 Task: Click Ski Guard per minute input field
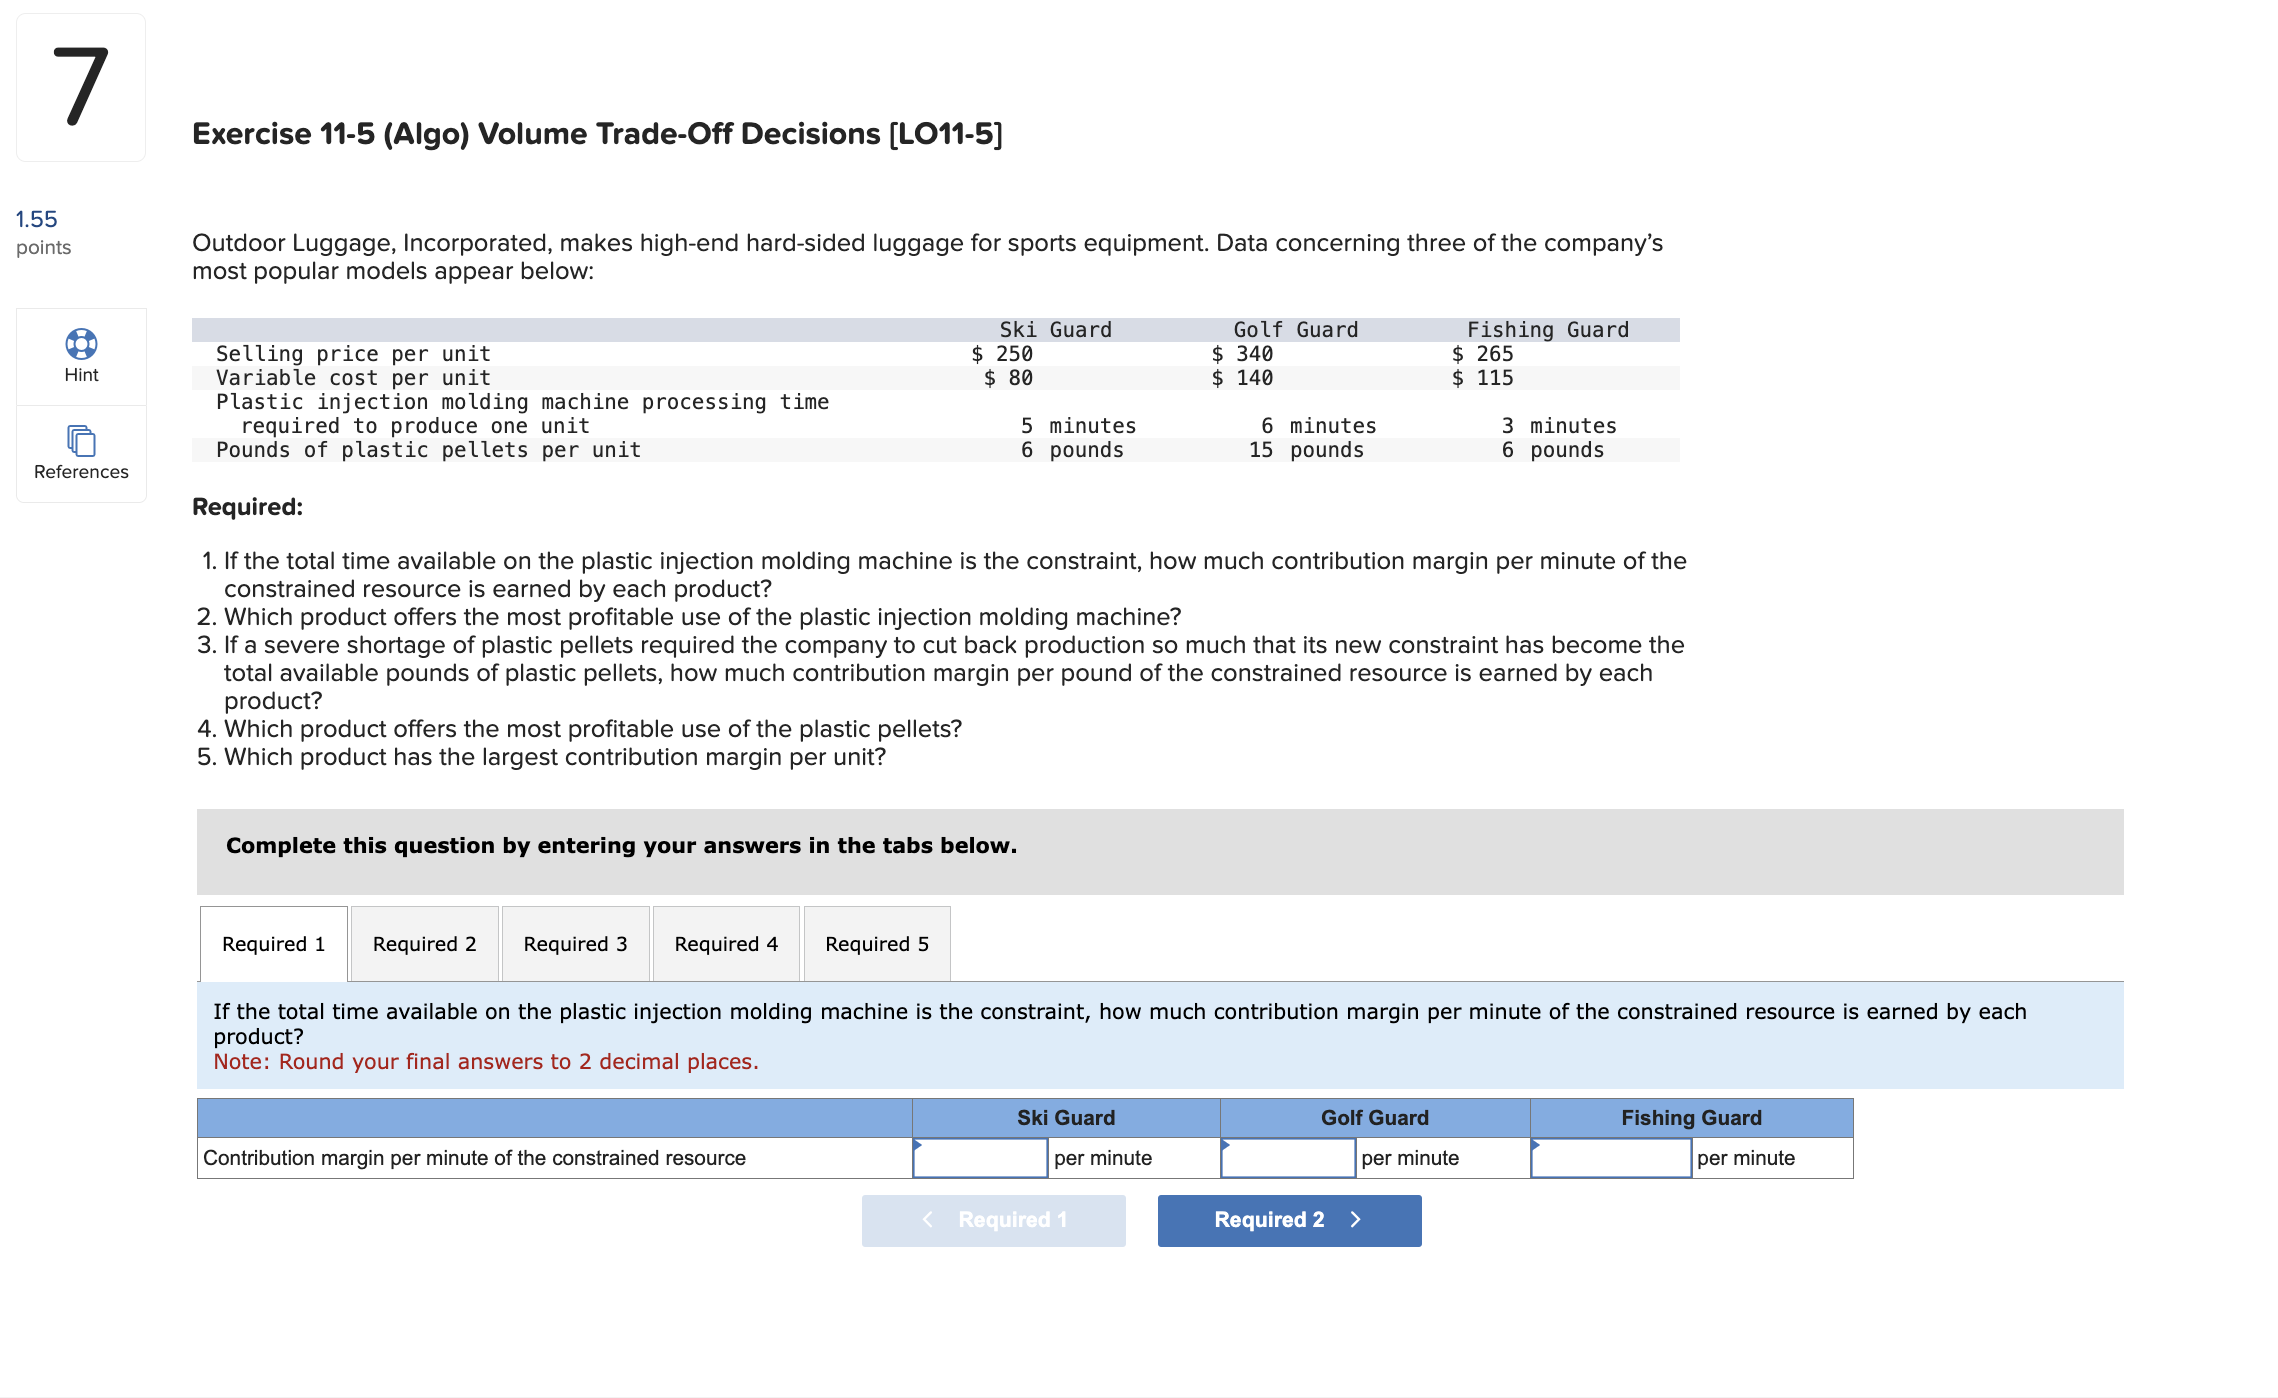(980, 1158)
